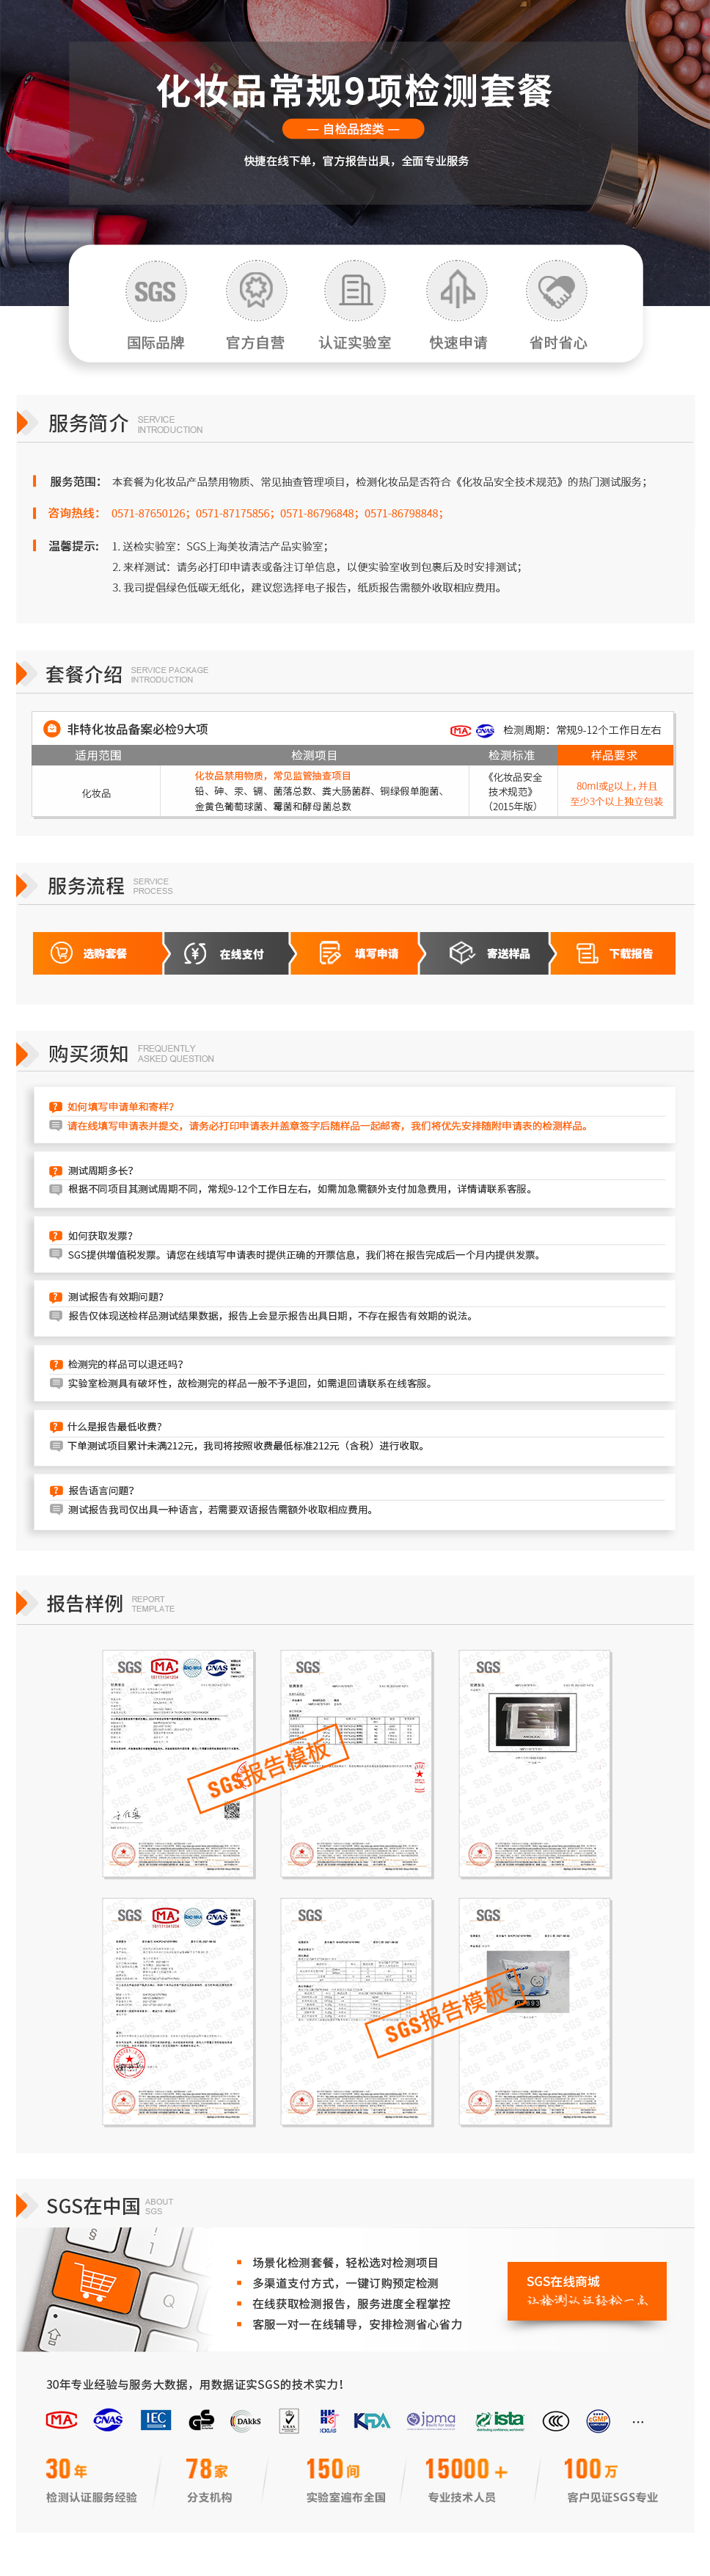Click the 样品要求 orange table header
The height and width of the screenshot is (2576, 710).
point(614,755)
